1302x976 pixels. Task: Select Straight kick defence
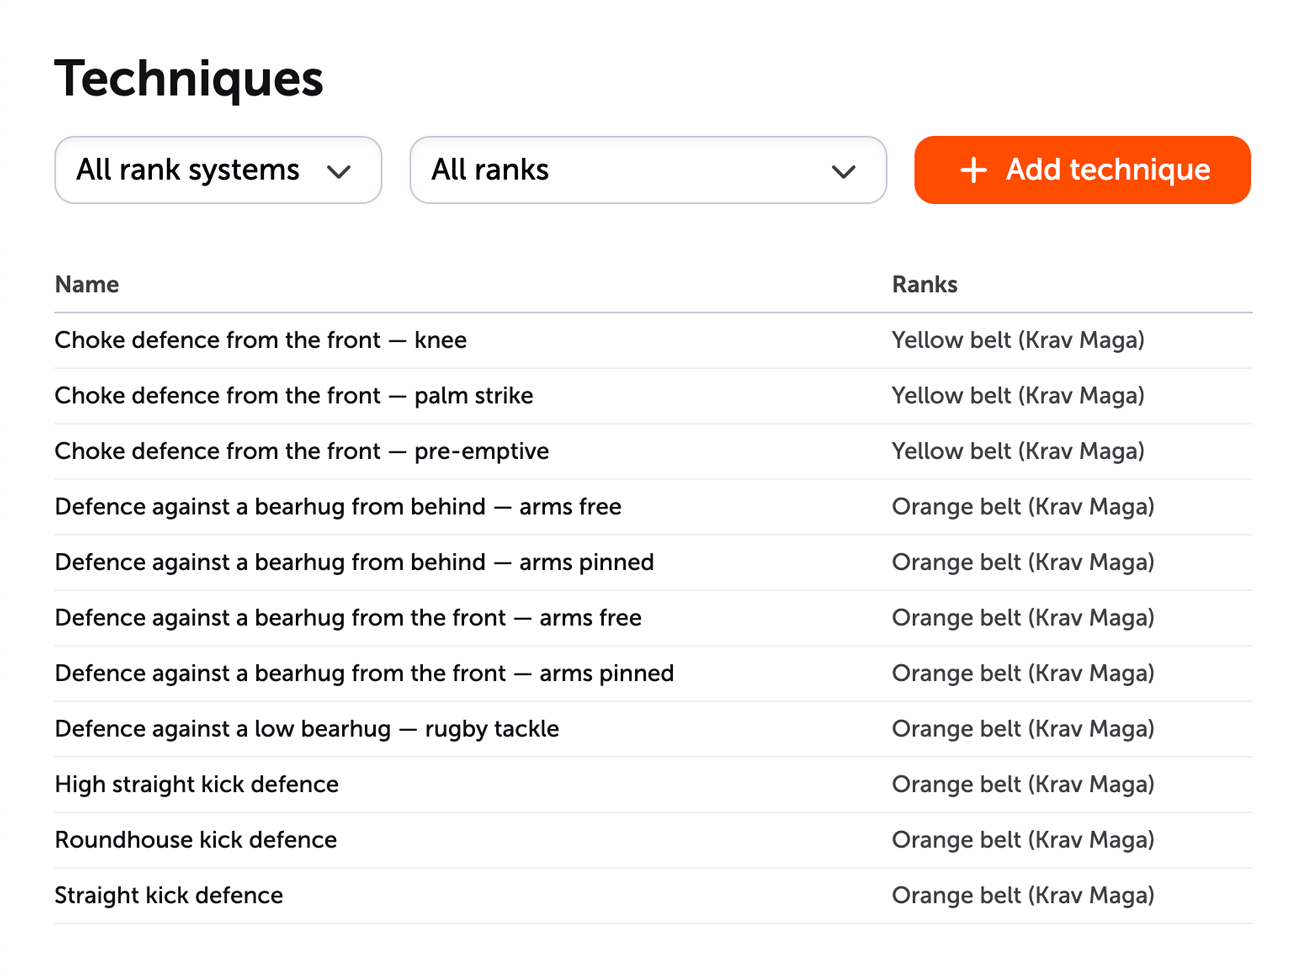click(168, 895)
